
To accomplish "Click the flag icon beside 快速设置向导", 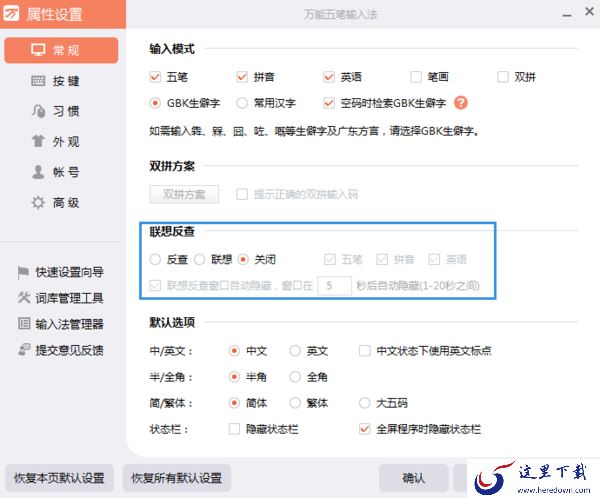I will 23,272.
